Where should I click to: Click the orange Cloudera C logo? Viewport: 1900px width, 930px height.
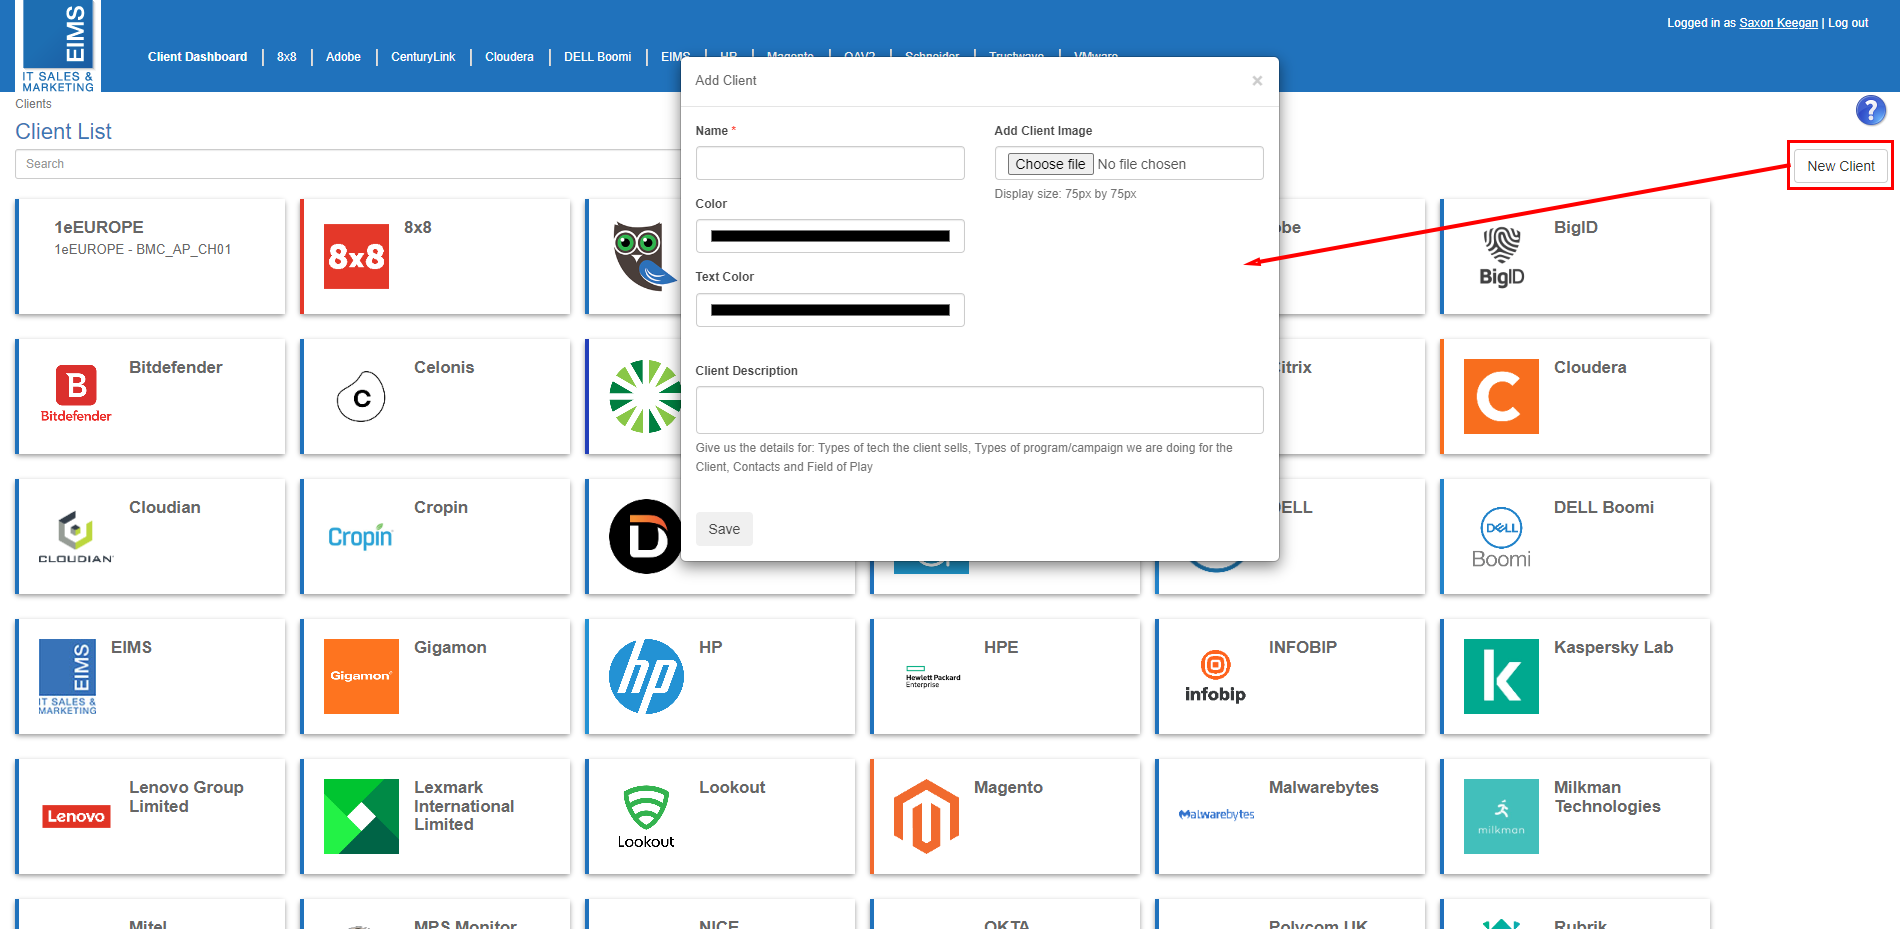tap(1501, 396)
